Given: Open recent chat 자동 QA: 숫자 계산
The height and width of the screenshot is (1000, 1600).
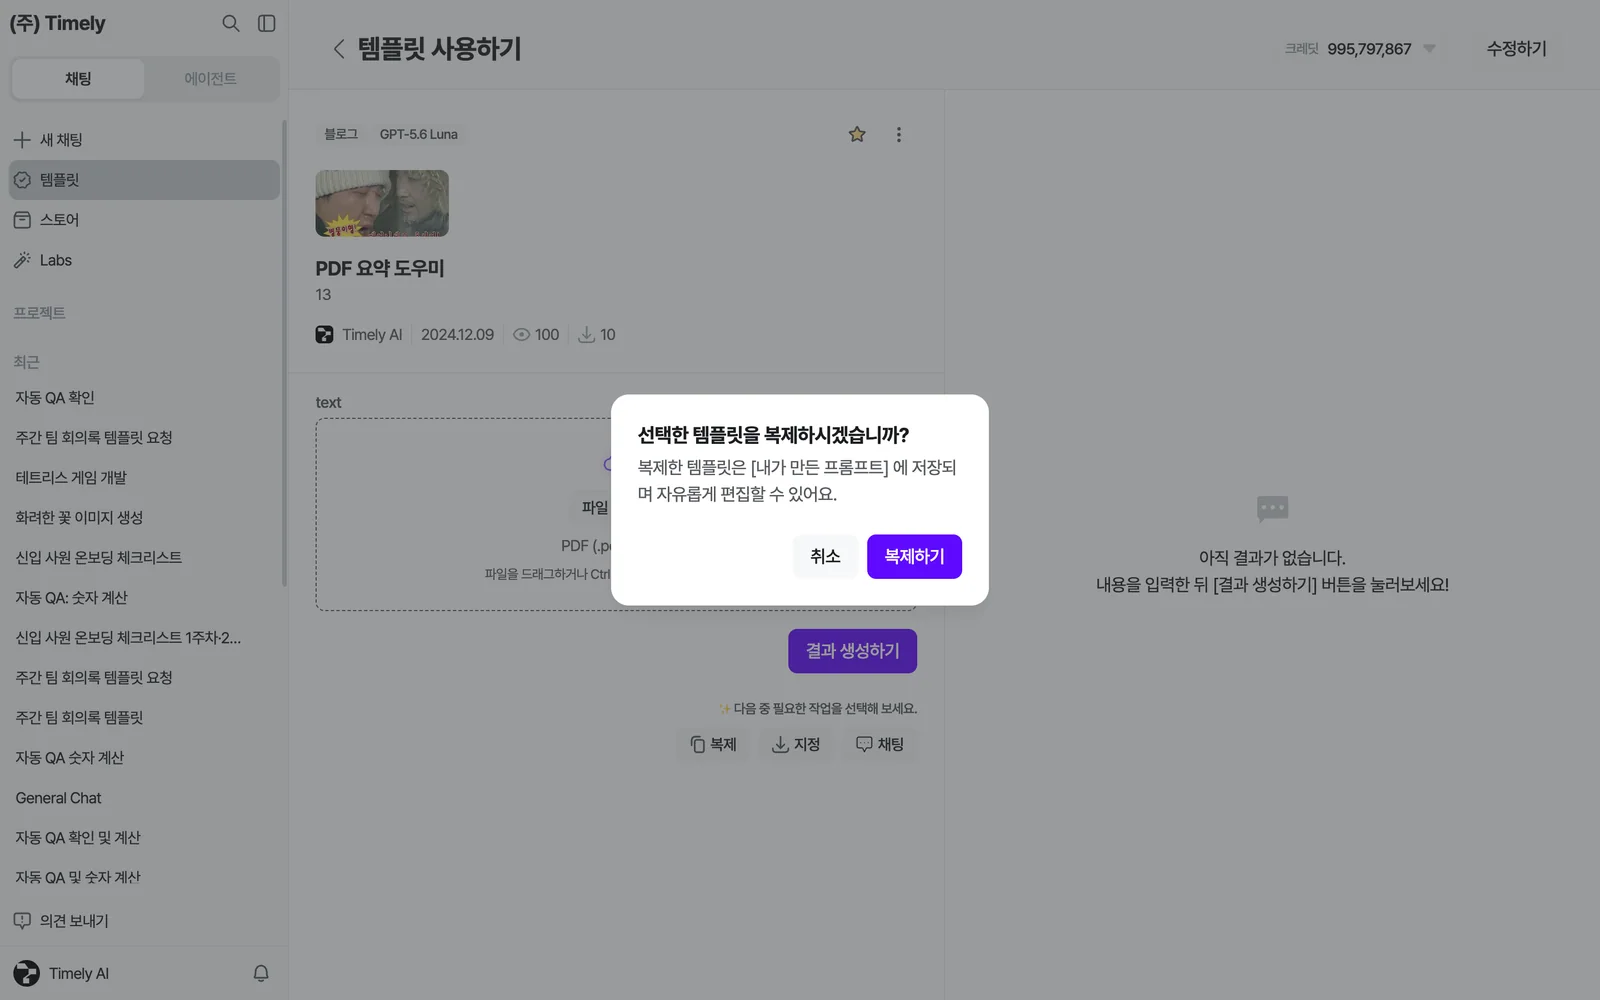Looking at the screenshot, I should [x=144, y=598].
